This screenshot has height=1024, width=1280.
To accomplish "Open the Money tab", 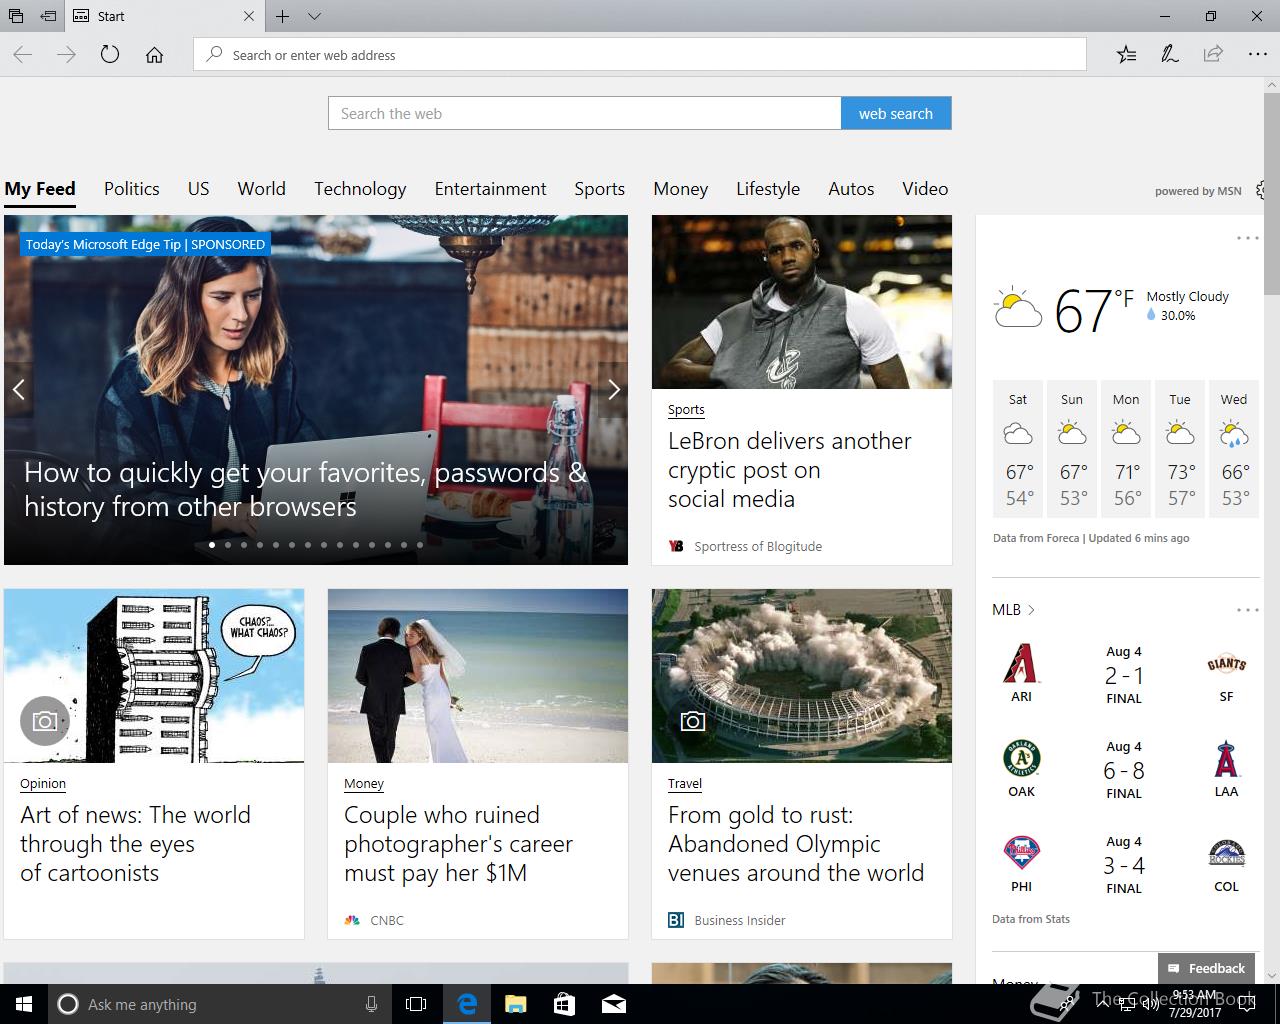I will (680, 189).
